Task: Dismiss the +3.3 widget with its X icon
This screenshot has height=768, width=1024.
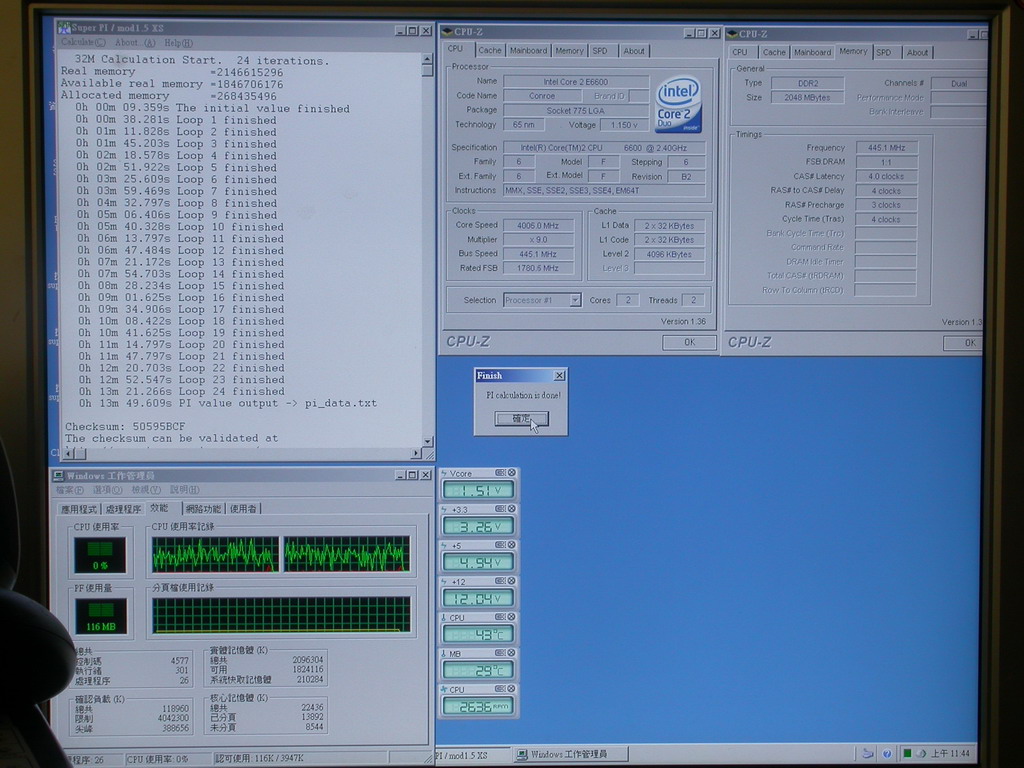Action: coord(511,509)
